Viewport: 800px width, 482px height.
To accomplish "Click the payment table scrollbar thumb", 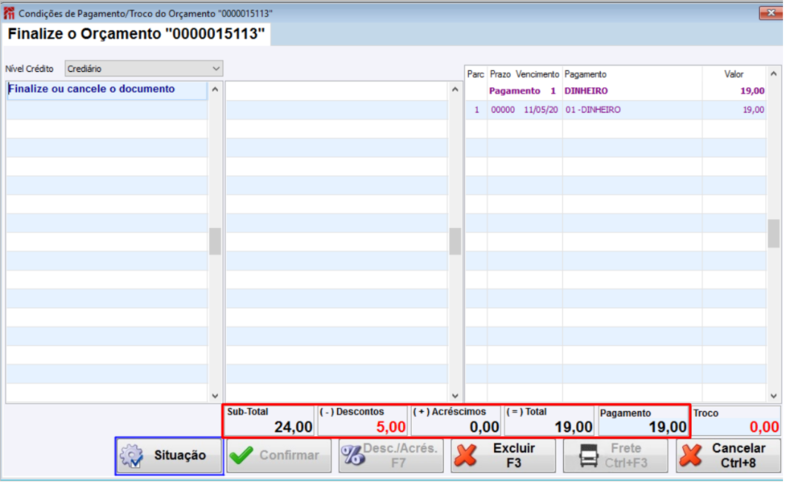I will tap(773, 234).
